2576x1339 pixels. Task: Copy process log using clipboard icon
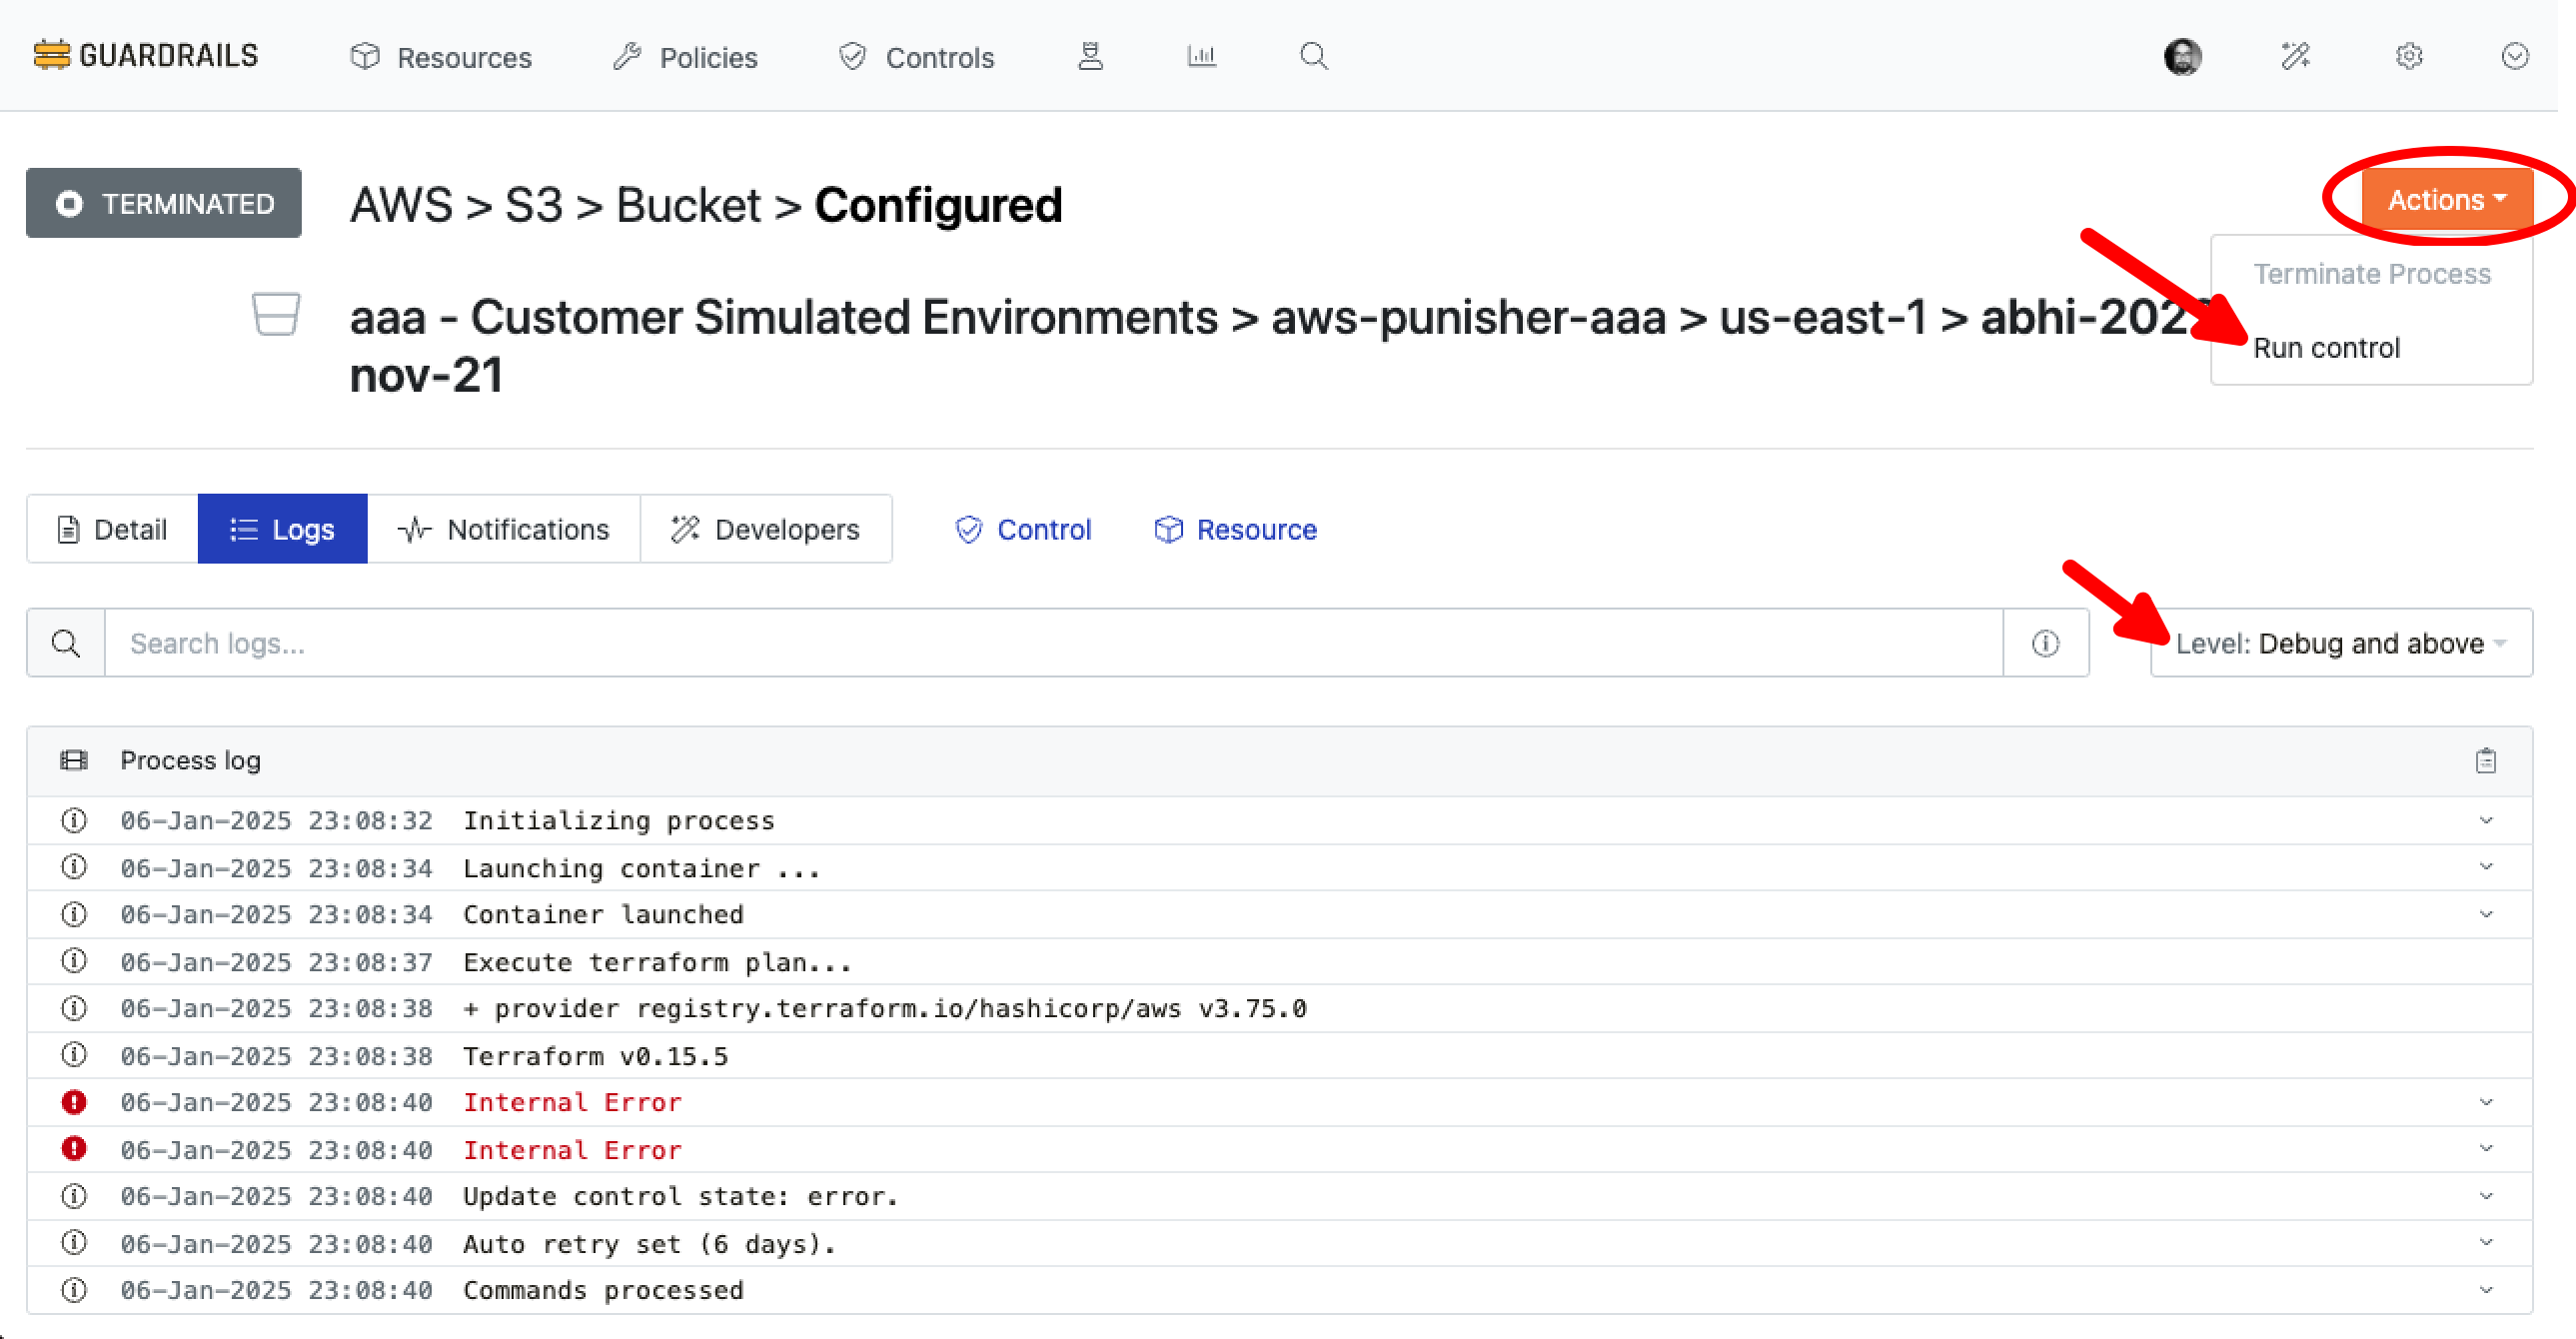[2485, 761]
